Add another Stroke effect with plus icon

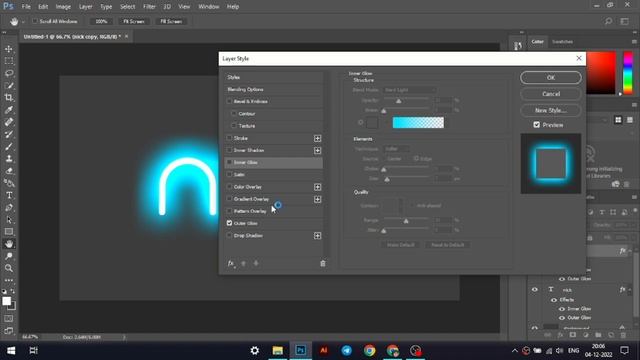[318, 138]
